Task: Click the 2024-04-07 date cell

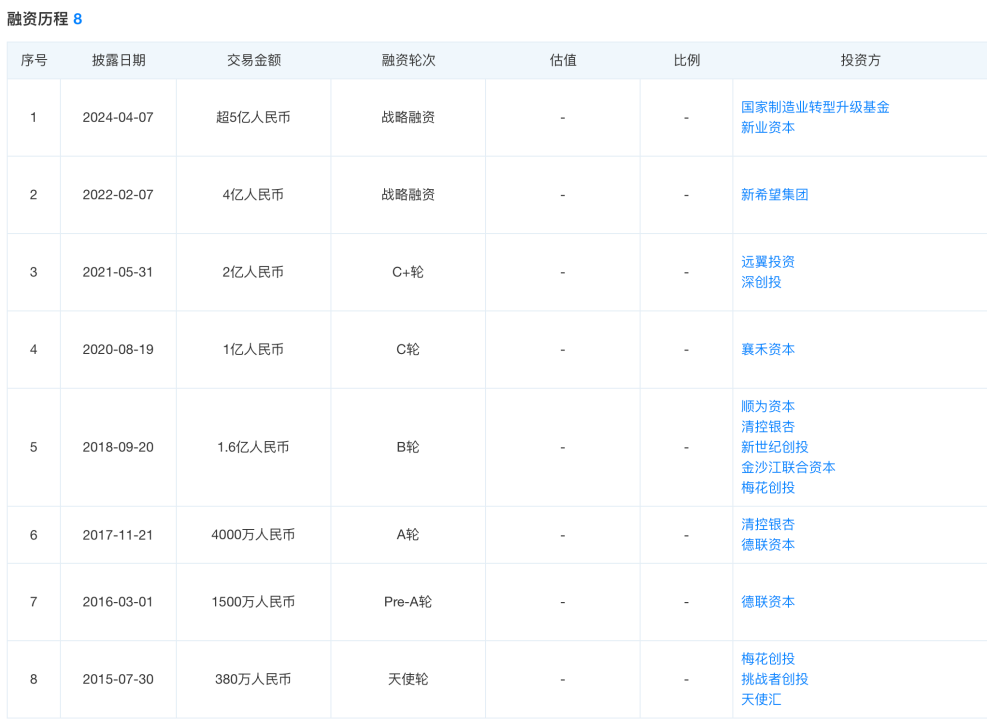Action: coord(118,118)
